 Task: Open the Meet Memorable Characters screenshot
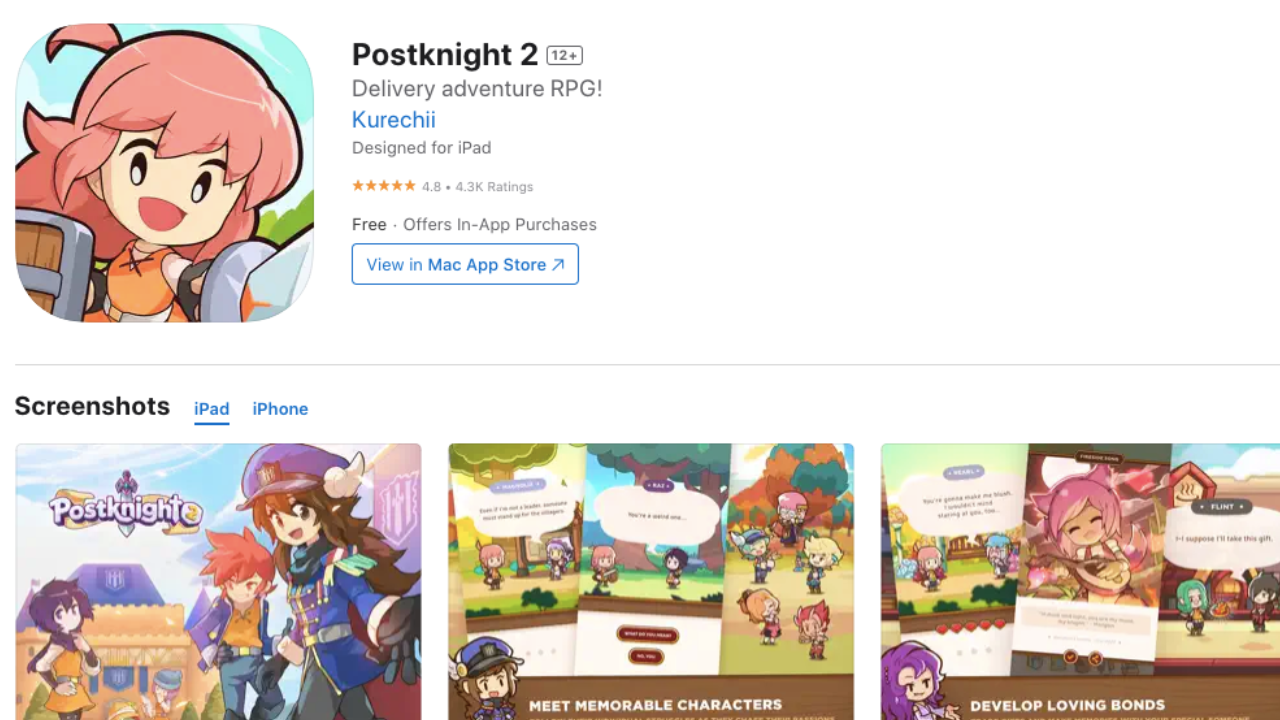point(651,582)
